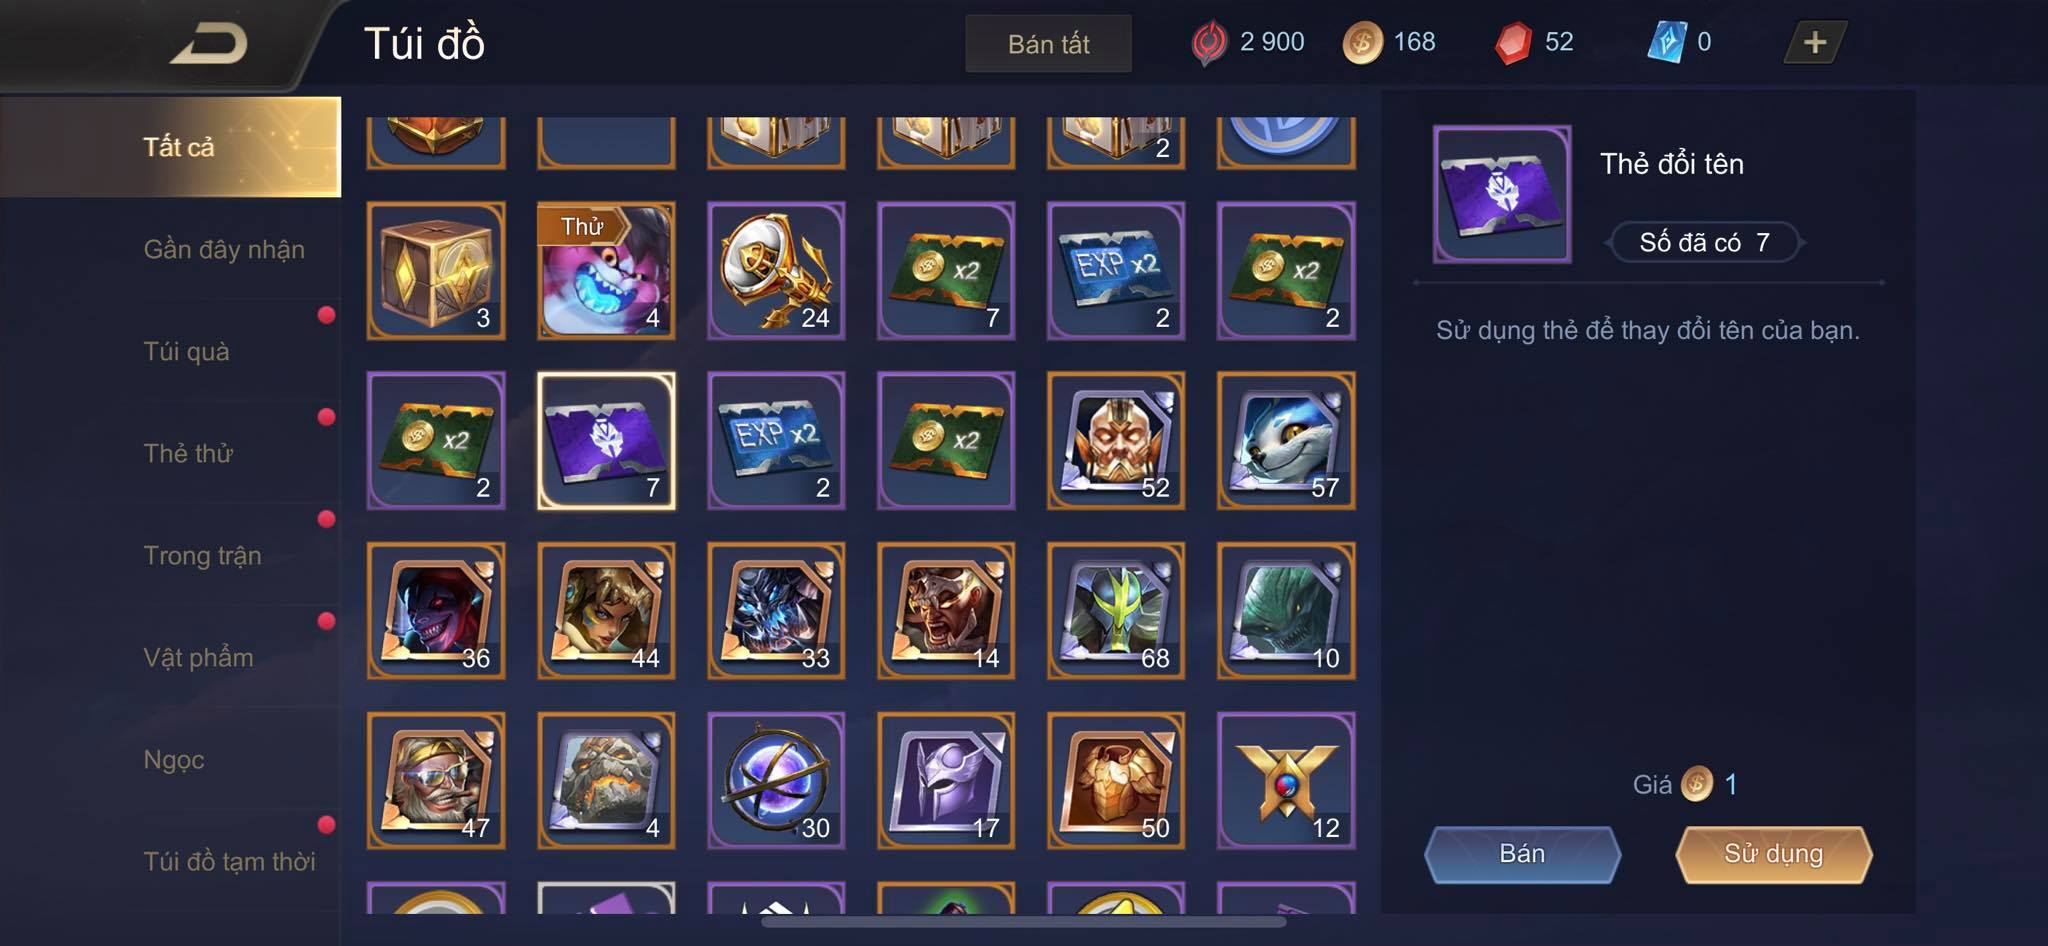Click the 'Bán tất' sell-all button
The width and height of the screenshot is (2048, 946).
point(1048,44)
